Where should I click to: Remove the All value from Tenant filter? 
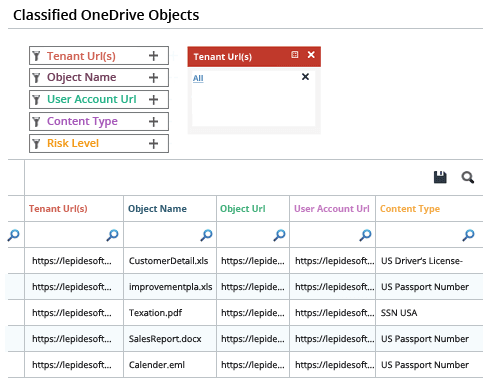305,77
